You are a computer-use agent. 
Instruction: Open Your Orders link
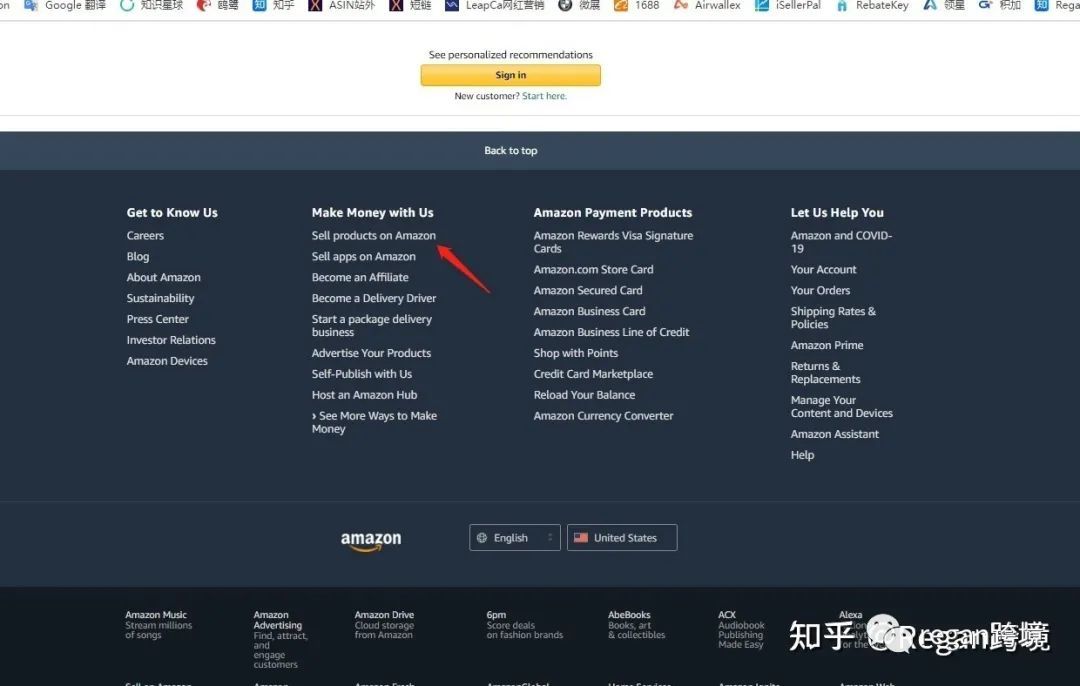820,291
